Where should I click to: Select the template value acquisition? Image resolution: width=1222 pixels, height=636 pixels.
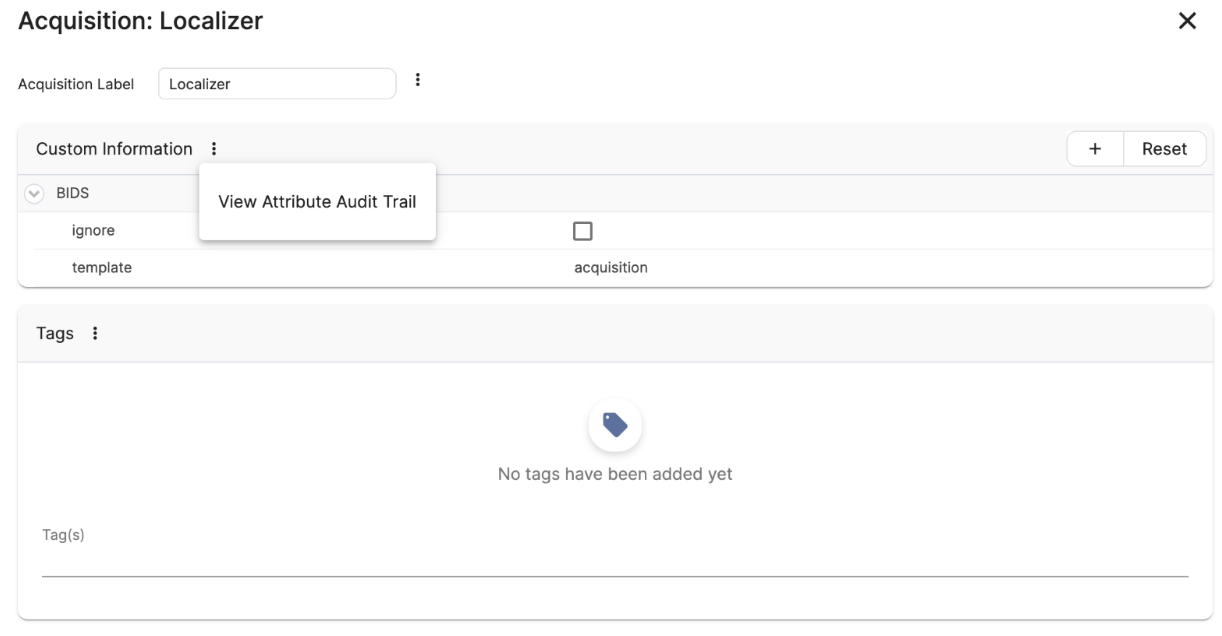coord(610,268)
